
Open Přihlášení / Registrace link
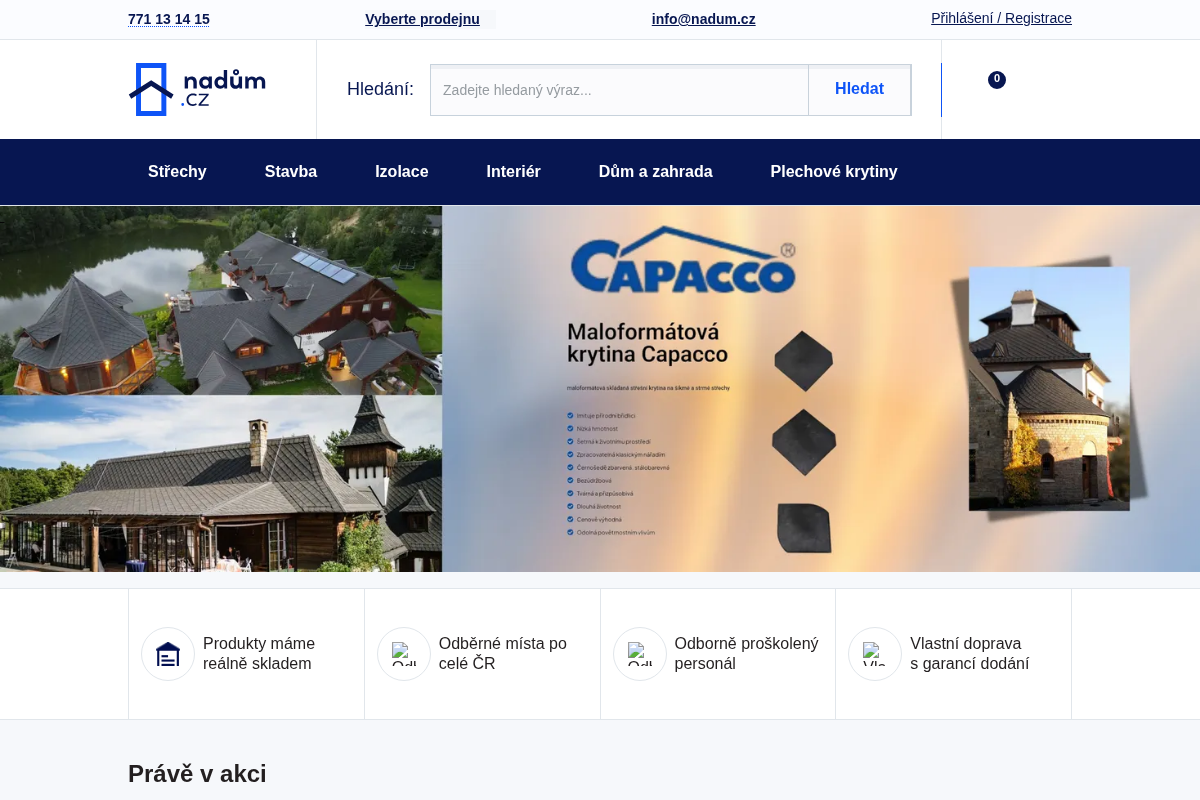pyautogui.click(x=1001, y=18)
